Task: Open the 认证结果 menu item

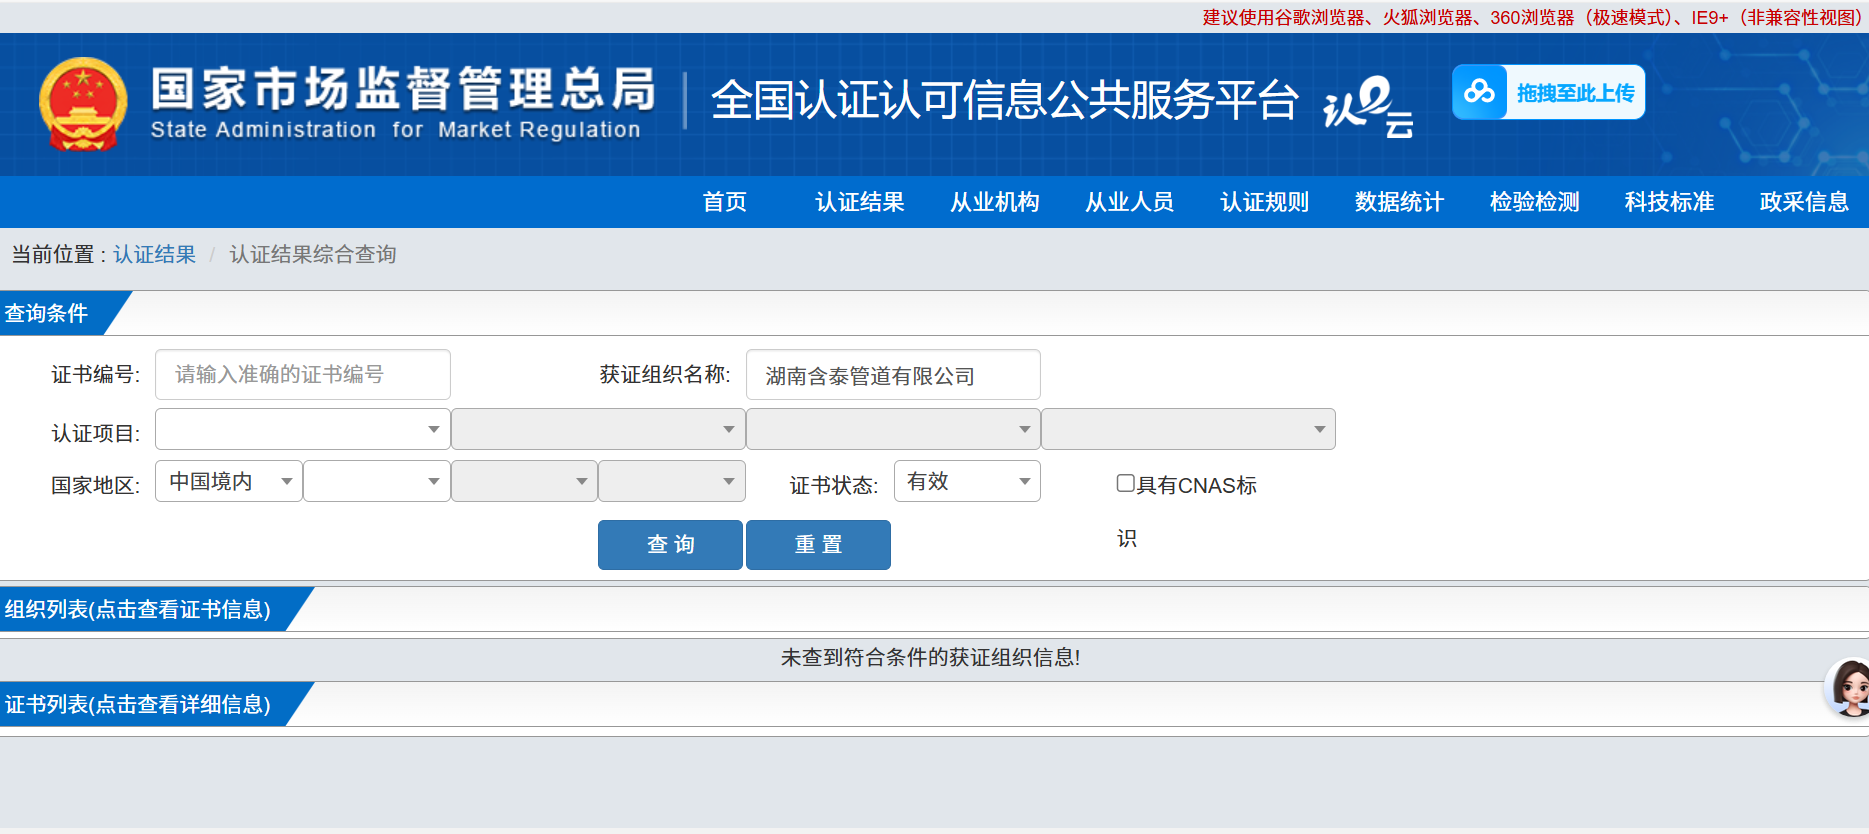Action: tap(860, 202)
